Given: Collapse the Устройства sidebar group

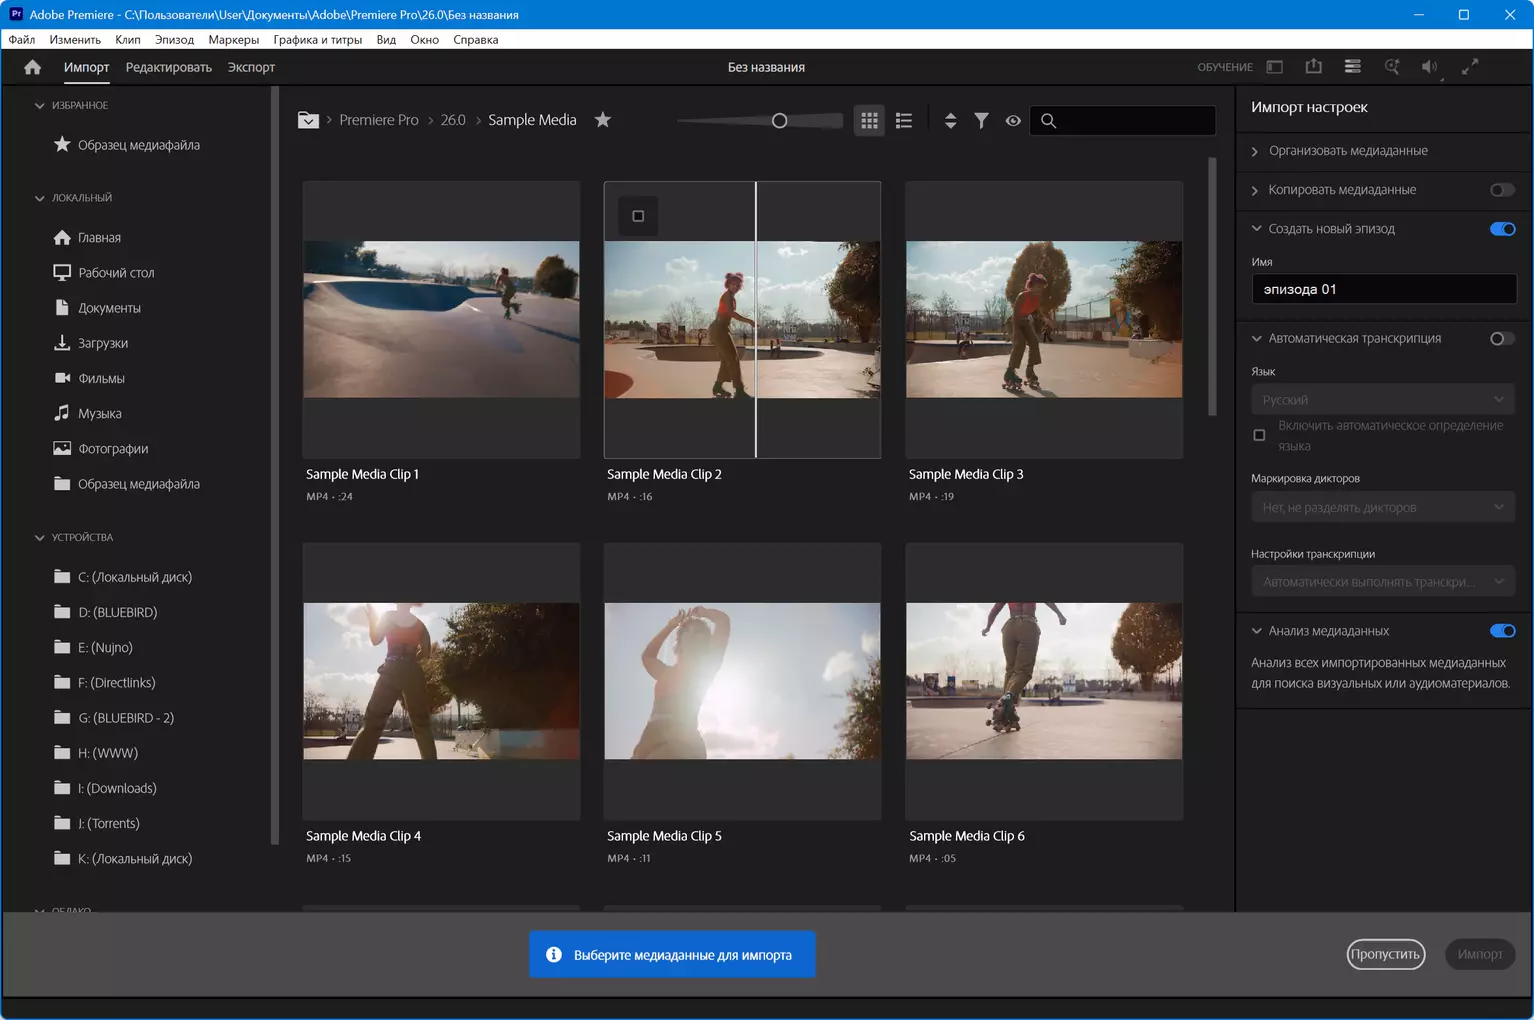Looking at the screenshot, I should click(40, 537).
